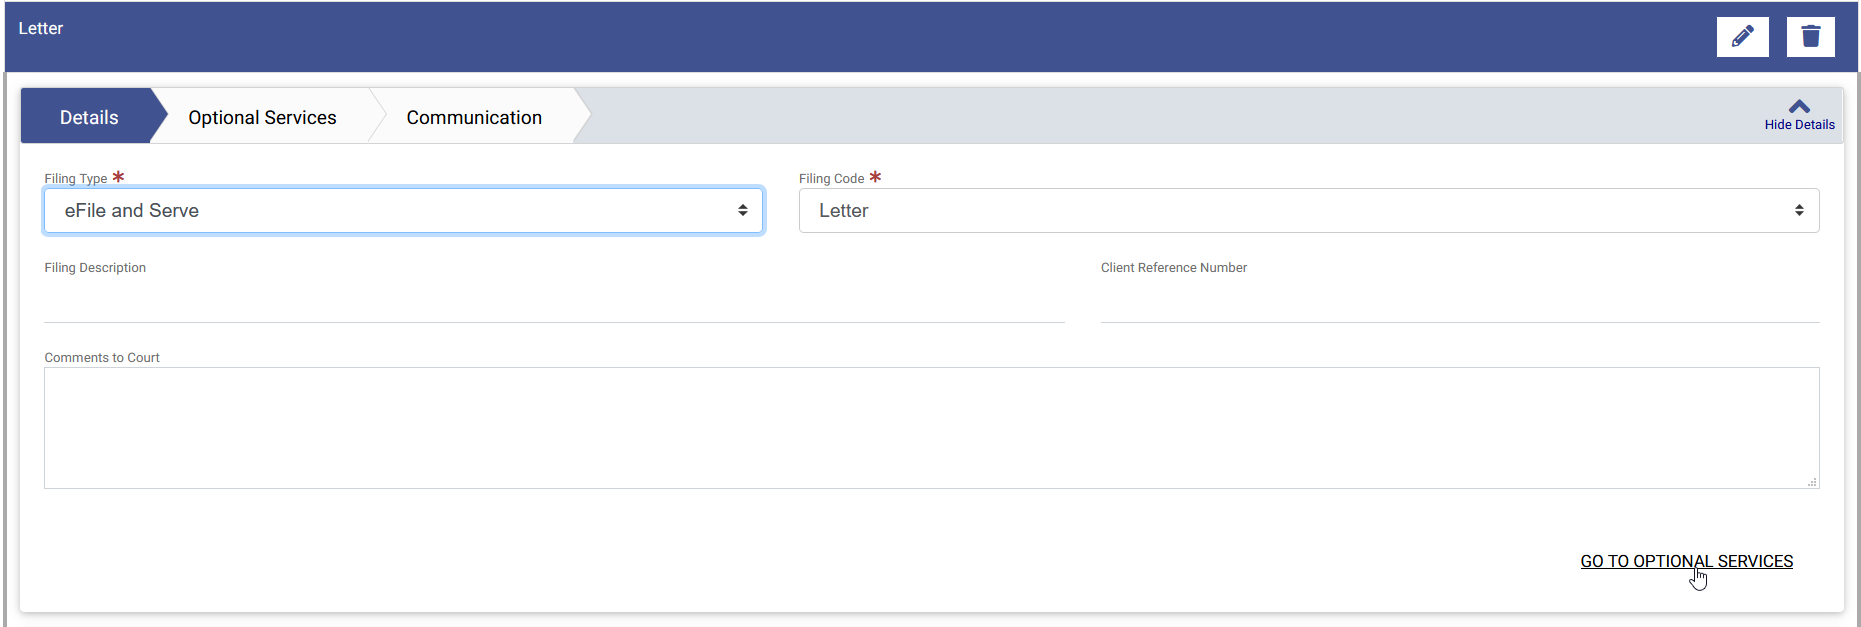Click the Letter heading text

(x=41, y=28)
